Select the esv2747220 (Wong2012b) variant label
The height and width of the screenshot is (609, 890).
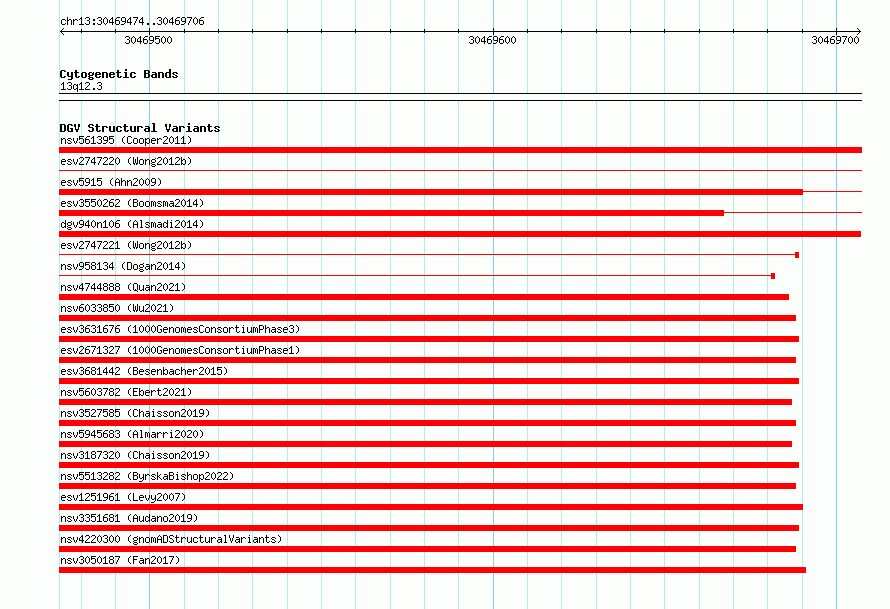click(x=126, y=161)
